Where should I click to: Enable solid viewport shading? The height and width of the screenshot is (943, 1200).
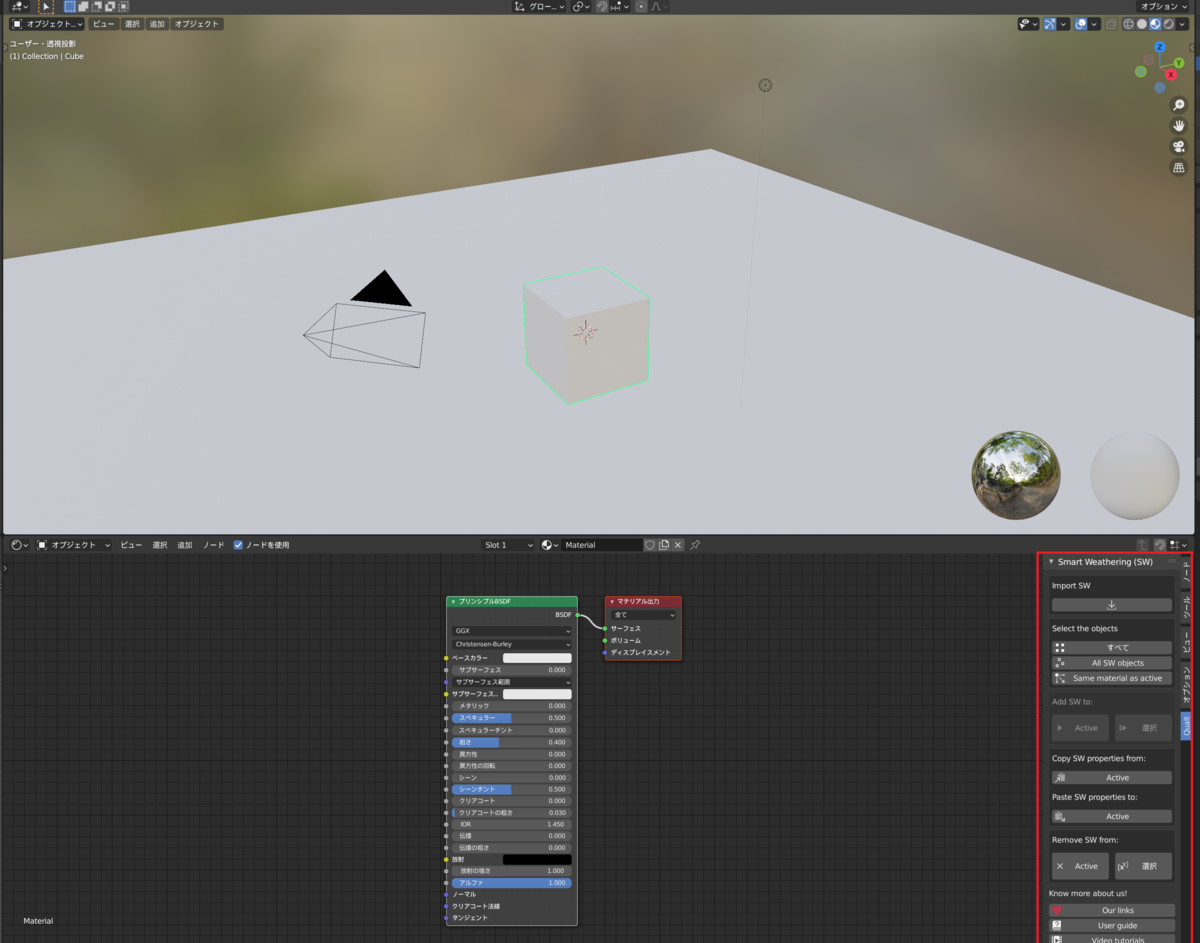tap(1142, 24)
